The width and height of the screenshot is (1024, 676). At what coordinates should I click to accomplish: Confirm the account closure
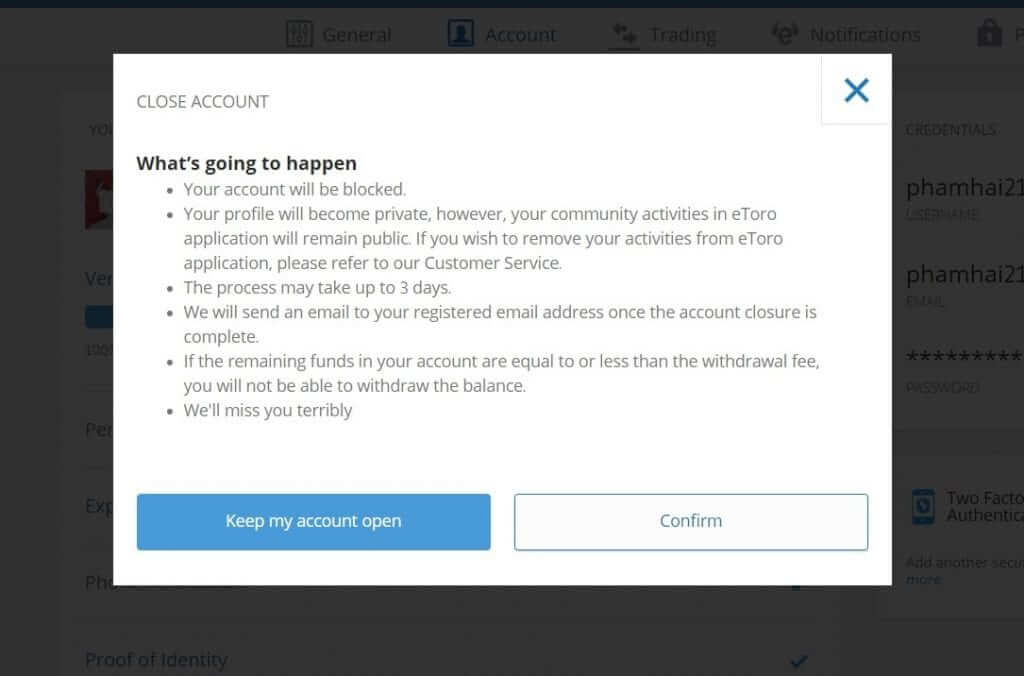click(x=691, y=521)
